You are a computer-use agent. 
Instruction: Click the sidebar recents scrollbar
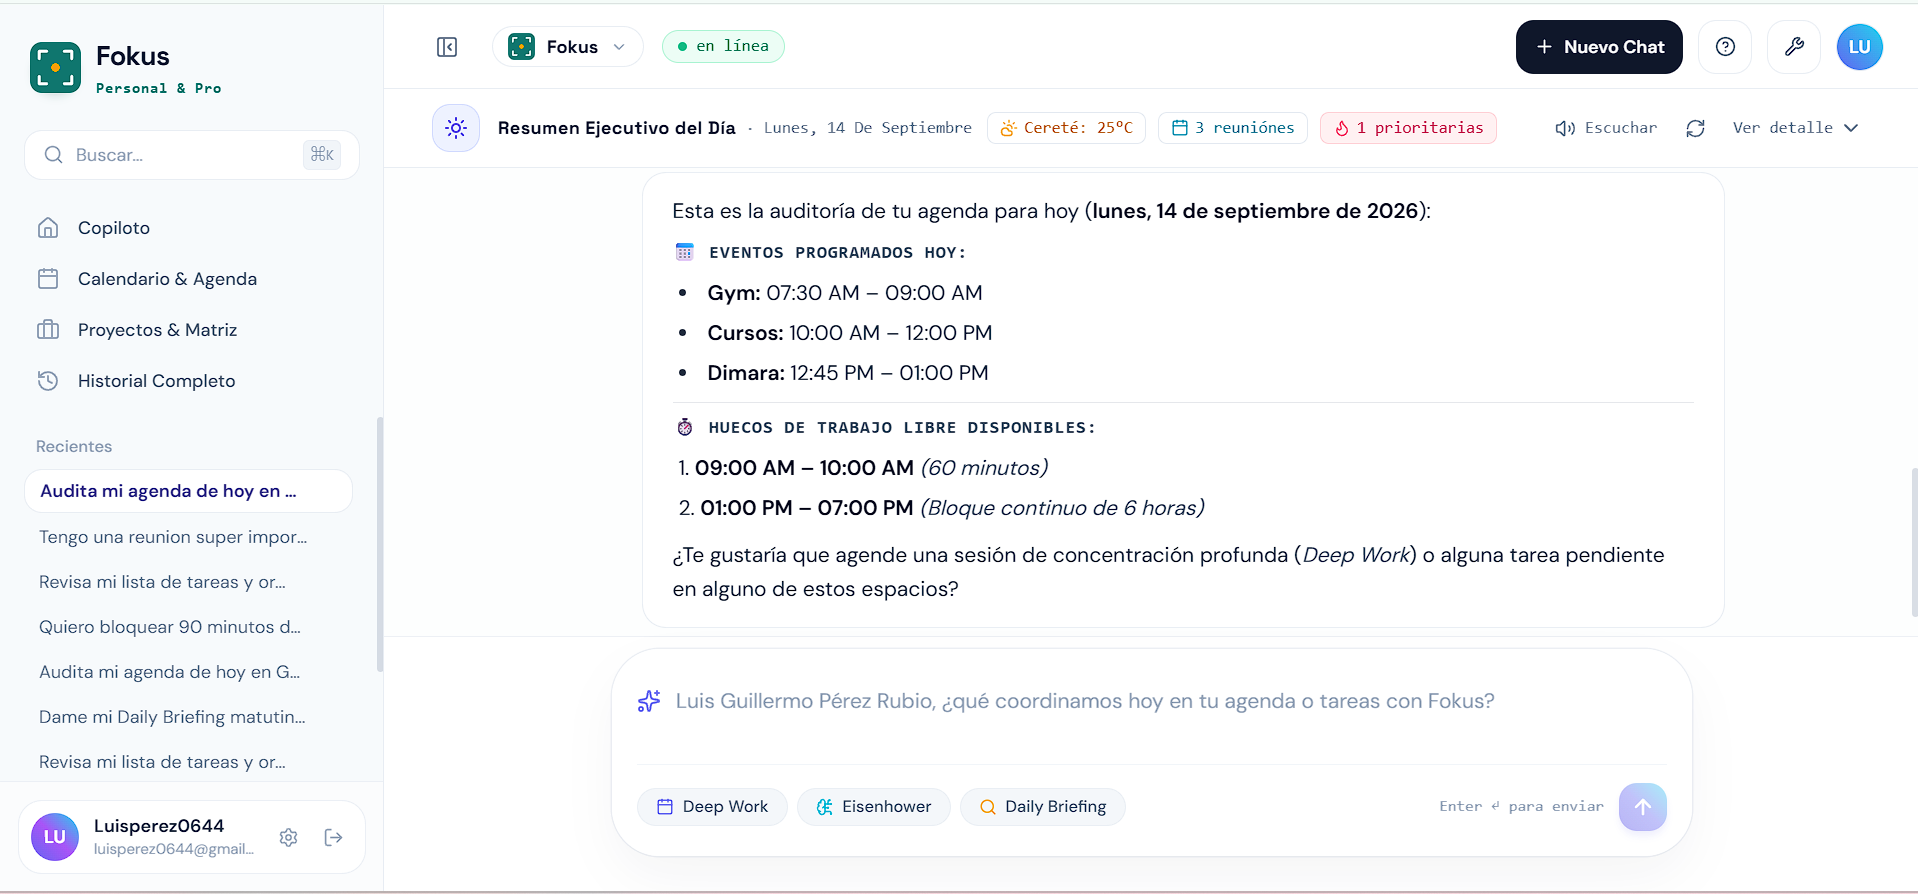click(379, 544)
